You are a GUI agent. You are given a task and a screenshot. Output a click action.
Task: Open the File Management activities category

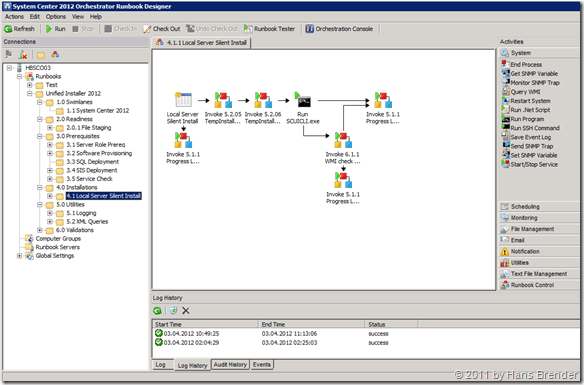(539, 229)
